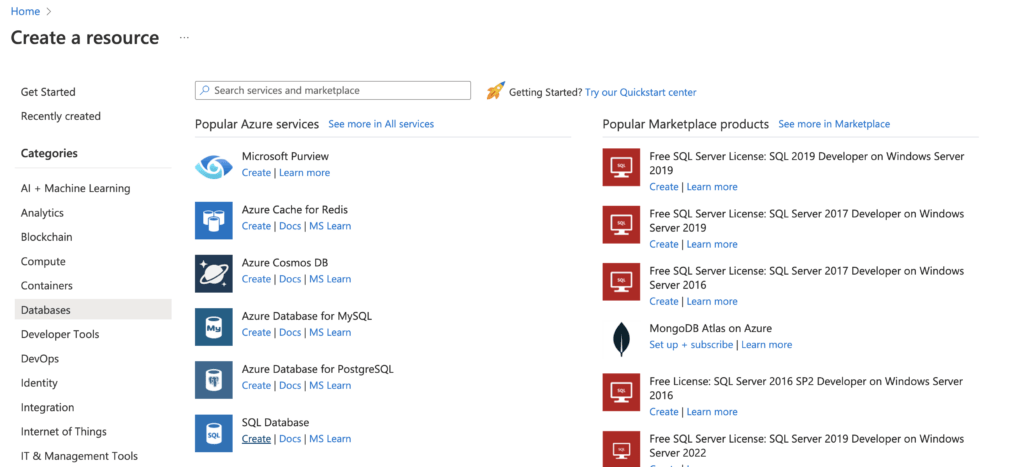Open Docs for Azure Database for MySQL
This screenshot has height=467, width=1024.
point(290,332)
